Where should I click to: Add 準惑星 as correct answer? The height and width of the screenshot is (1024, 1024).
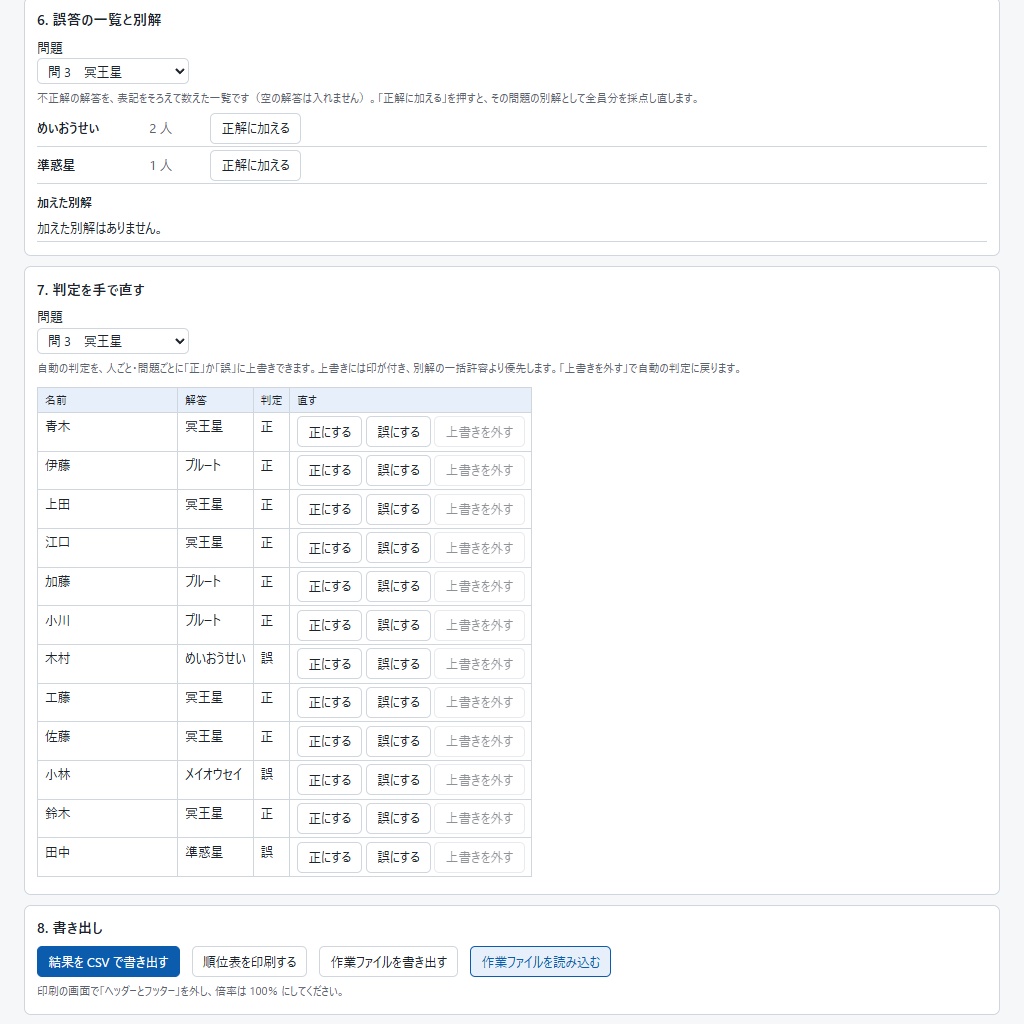pos(255,165)
